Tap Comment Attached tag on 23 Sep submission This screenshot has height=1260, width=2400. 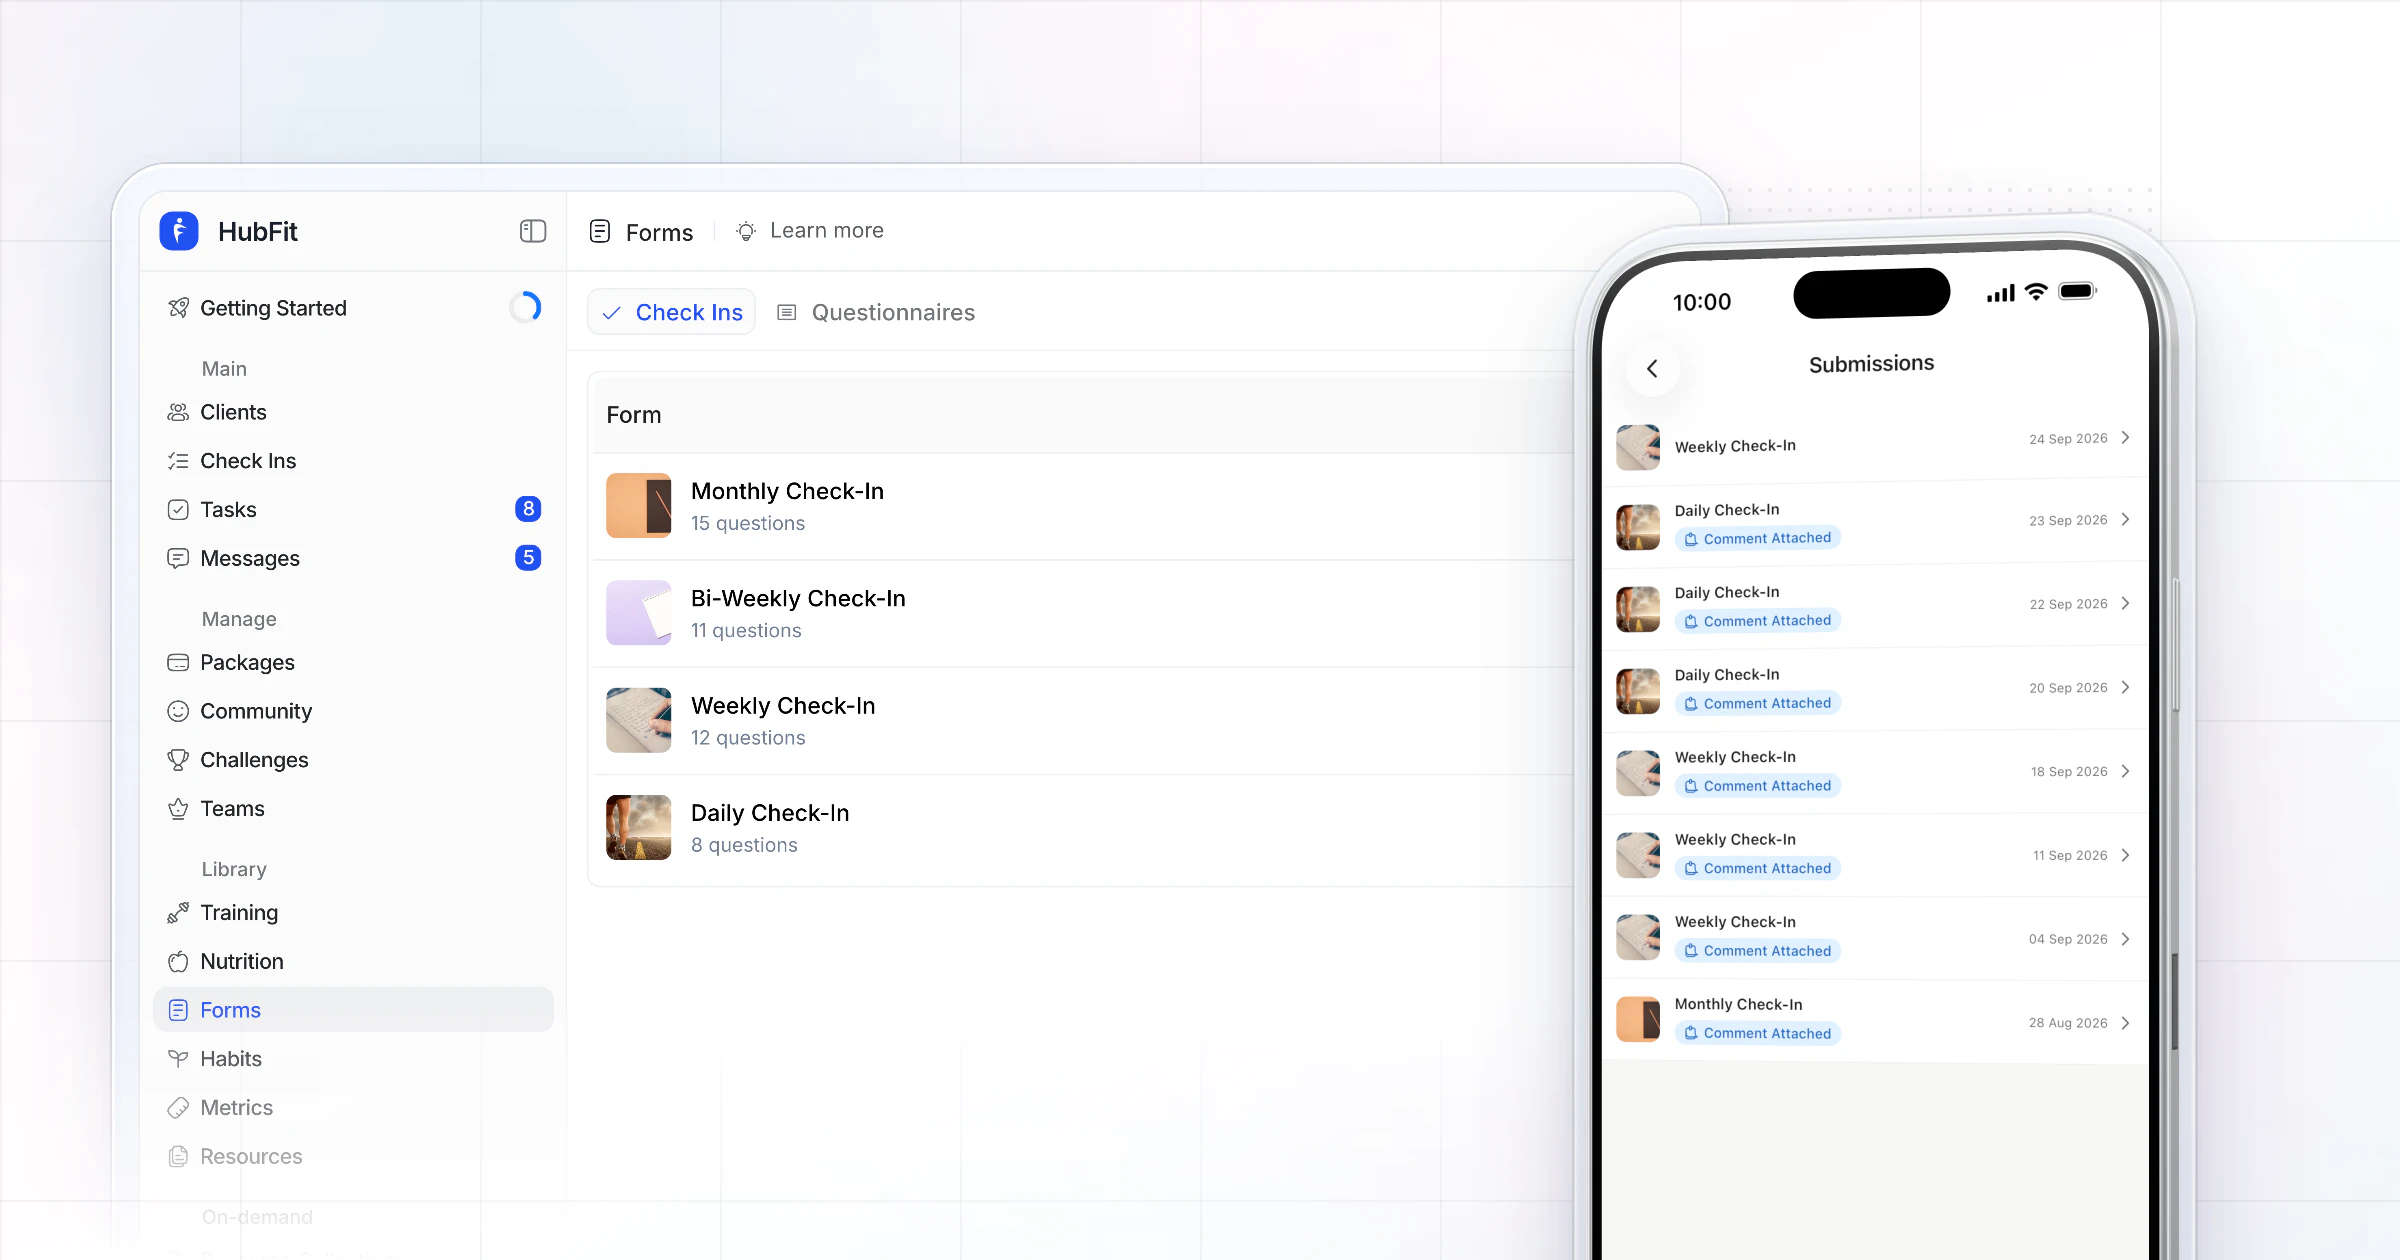pyautogui.click(x=1758, y=538)
